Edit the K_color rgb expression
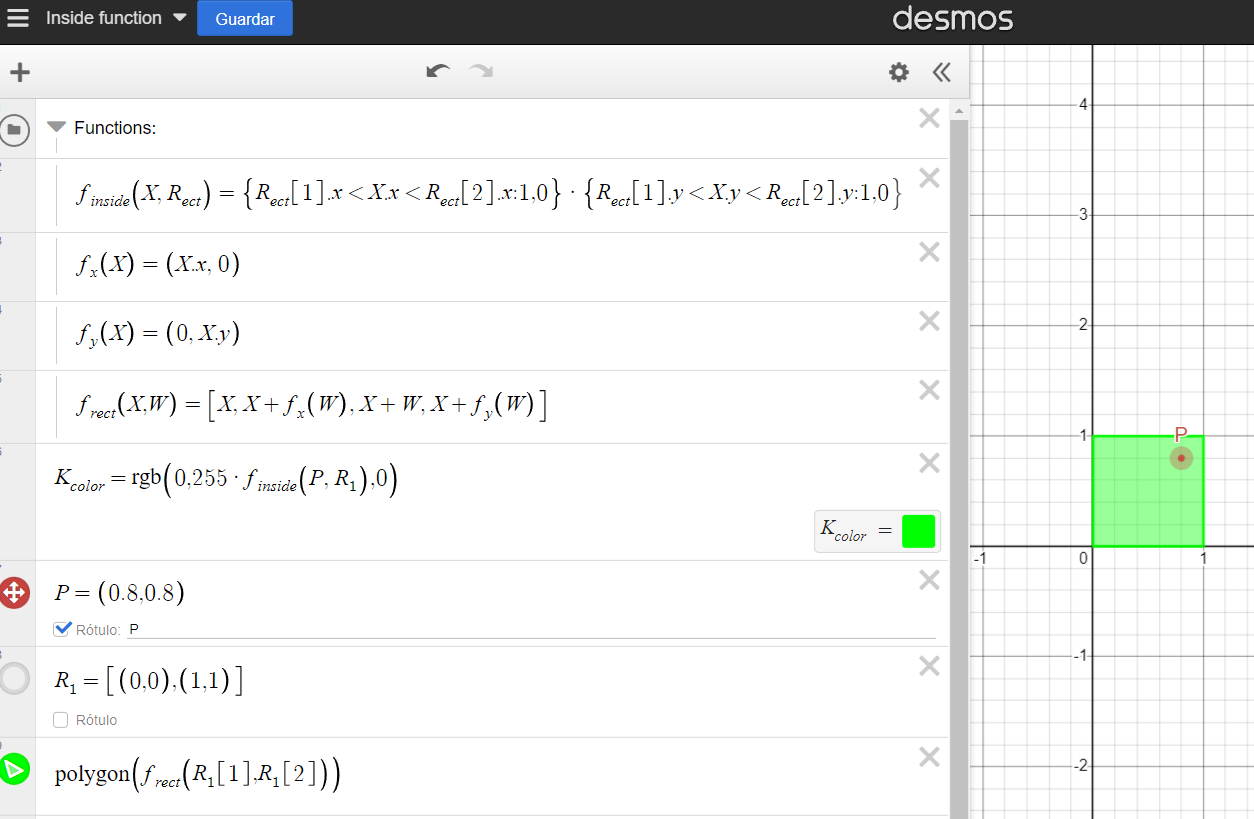1254x819 pixels. point(226,481)
